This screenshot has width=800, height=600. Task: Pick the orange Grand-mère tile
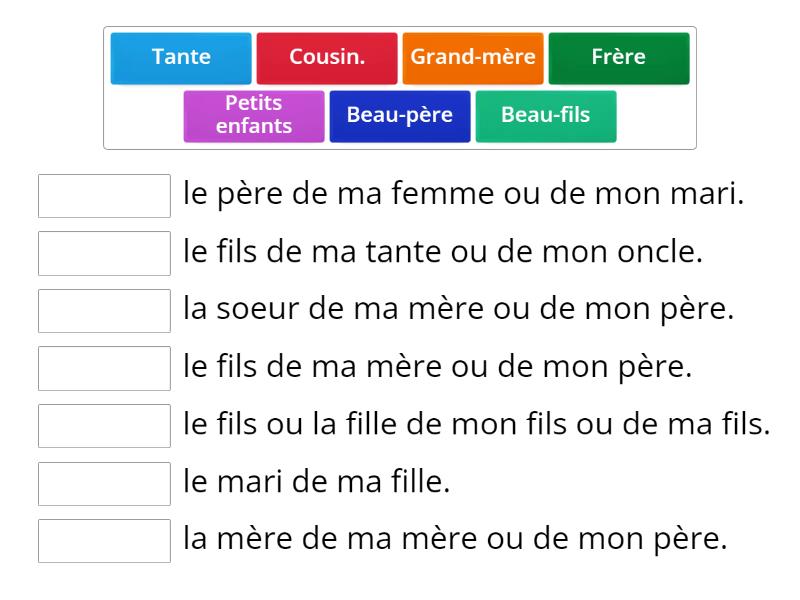click(x=473, y=57)
